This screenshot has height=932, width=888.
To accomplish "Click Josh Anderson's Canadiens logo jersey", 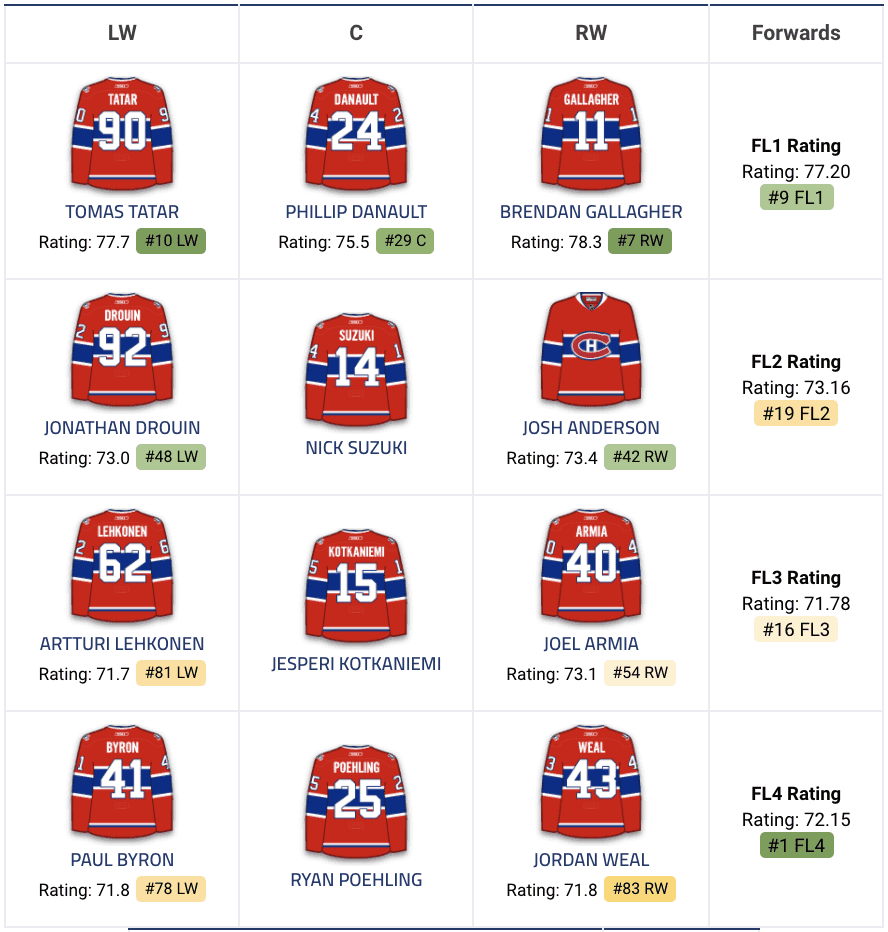I will [x=591, y=350].
